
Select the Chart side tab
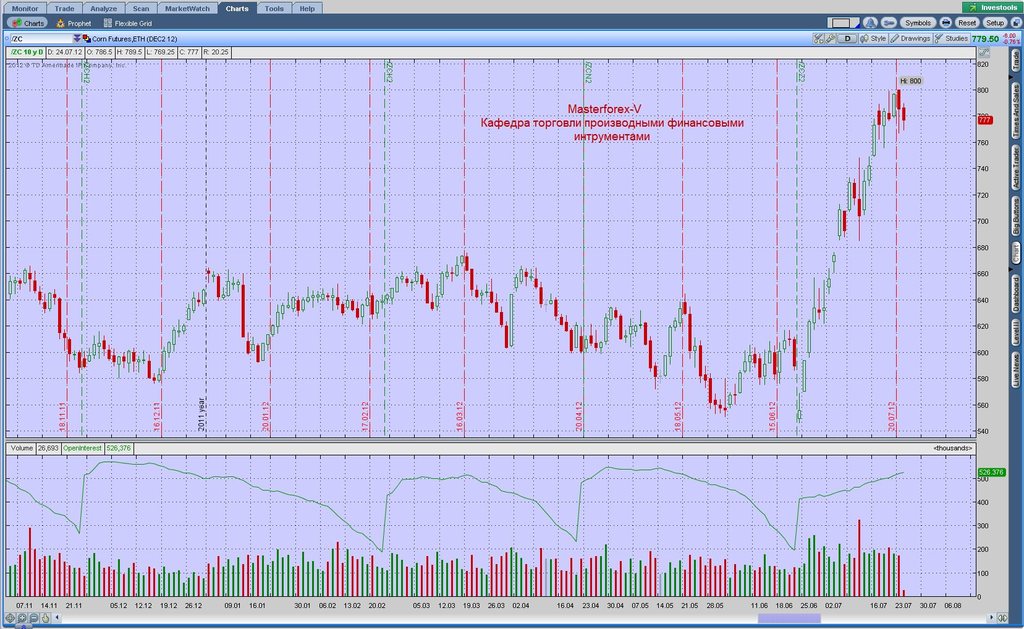(1016, 253)
